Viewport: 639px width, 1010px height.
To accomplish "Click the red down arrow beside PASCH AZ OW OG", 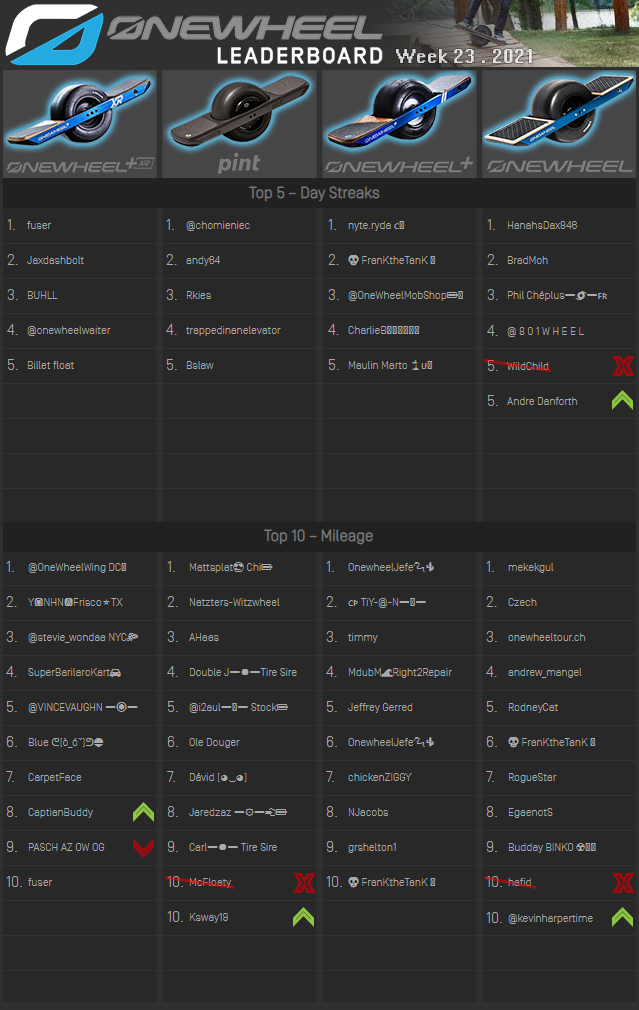I will click(x=143, y=847).
